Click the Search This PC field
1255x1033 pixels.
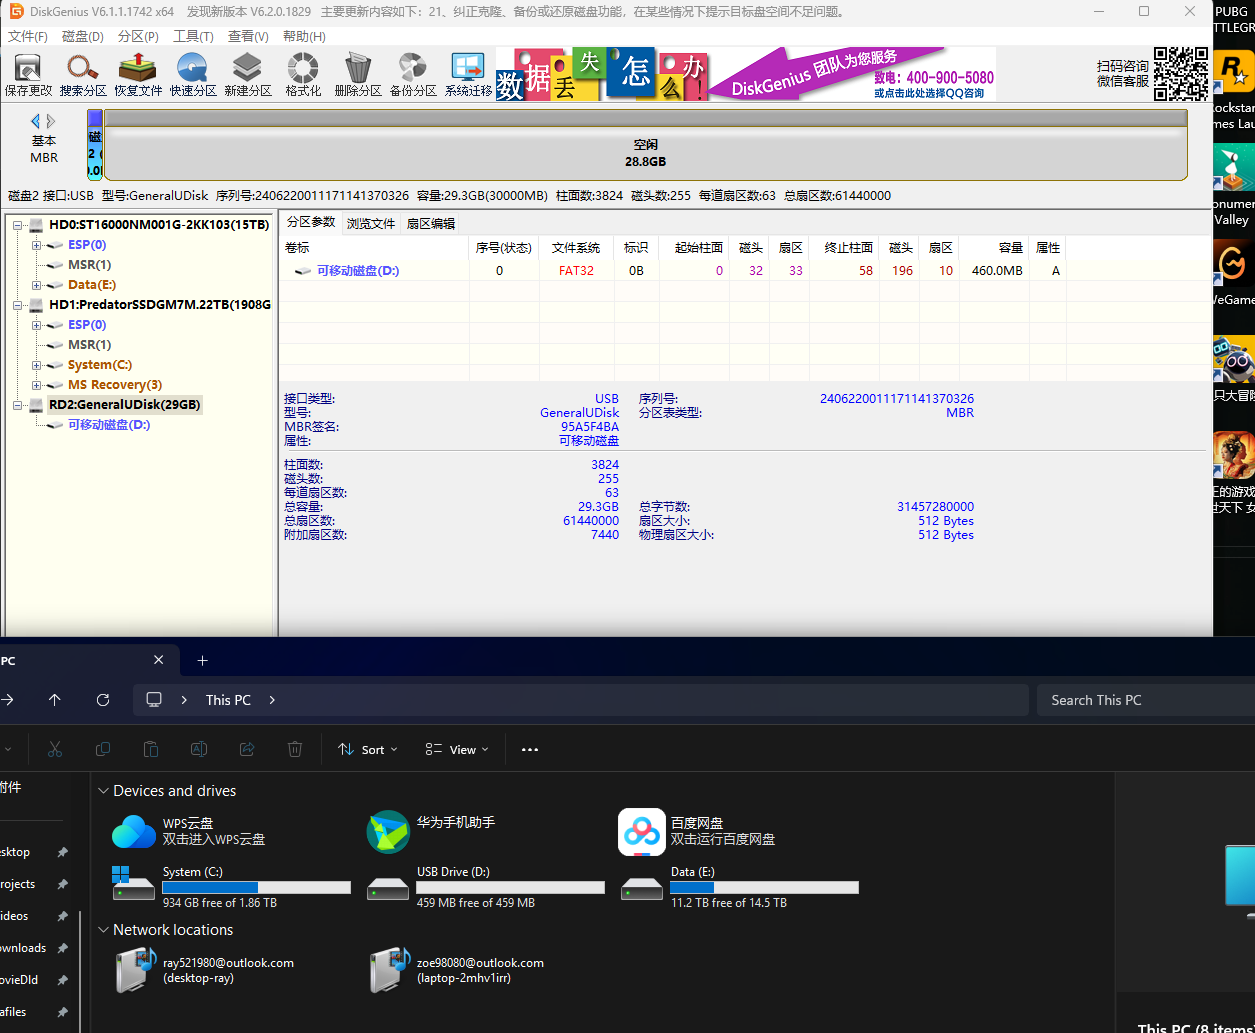pyautogui.click(x=1146, y=700)
